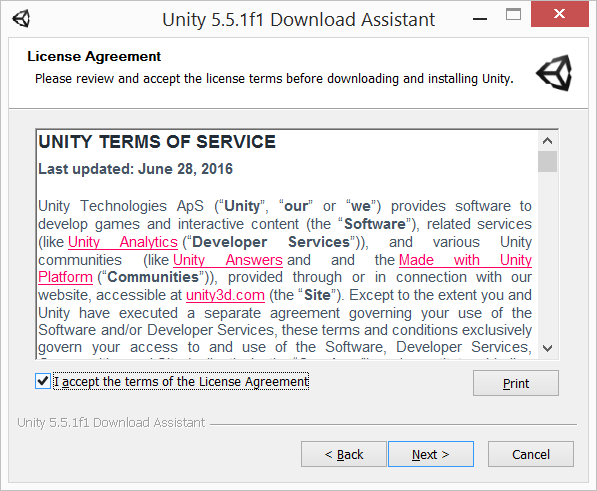This screenshot has width=597, height=491.
Task: Minimize the Download Assistant window
Action: pos(480,18)
